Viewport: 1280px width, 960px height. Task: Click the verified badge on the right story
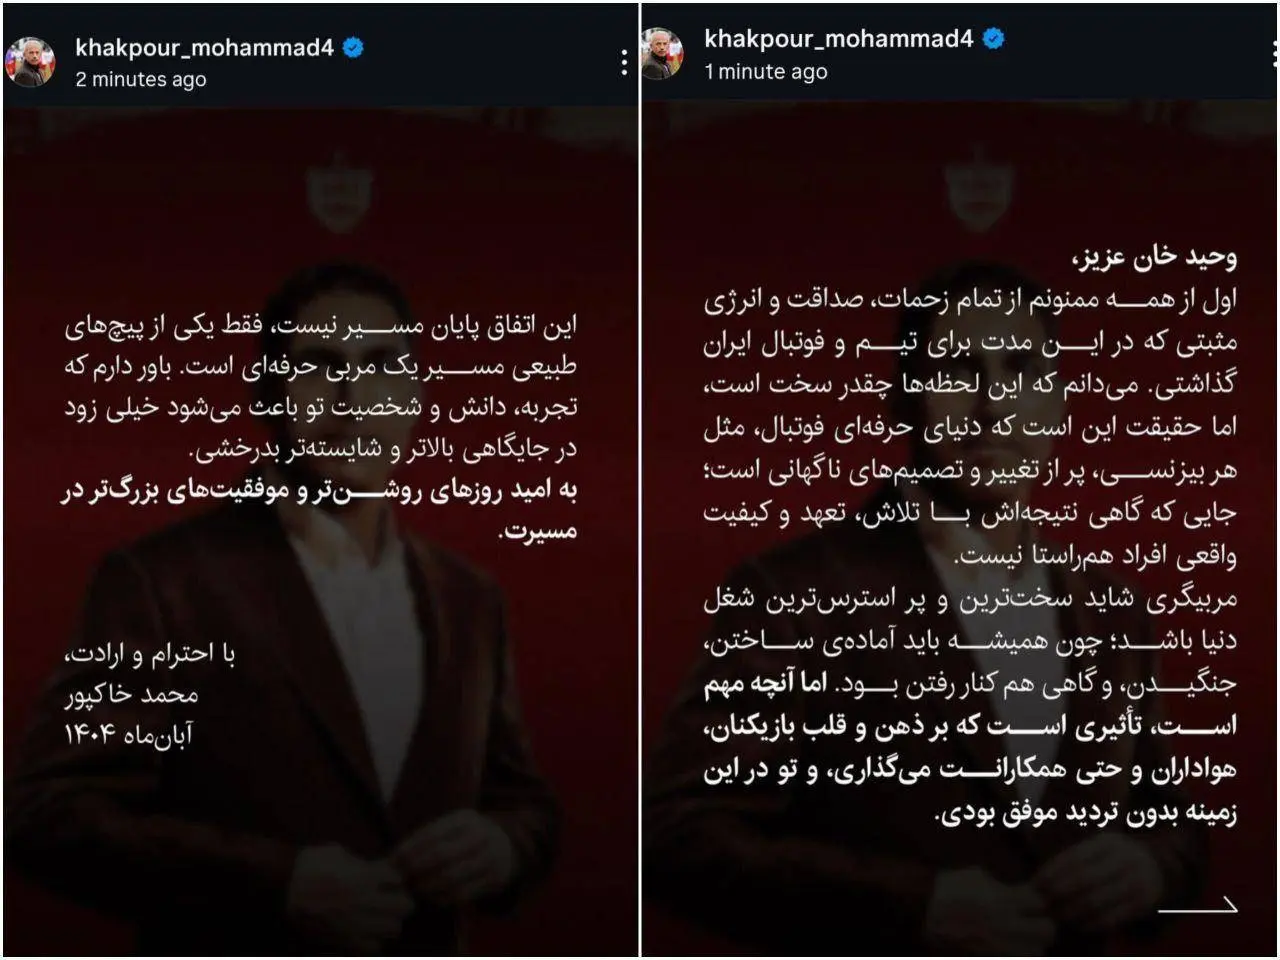(993, 39)
